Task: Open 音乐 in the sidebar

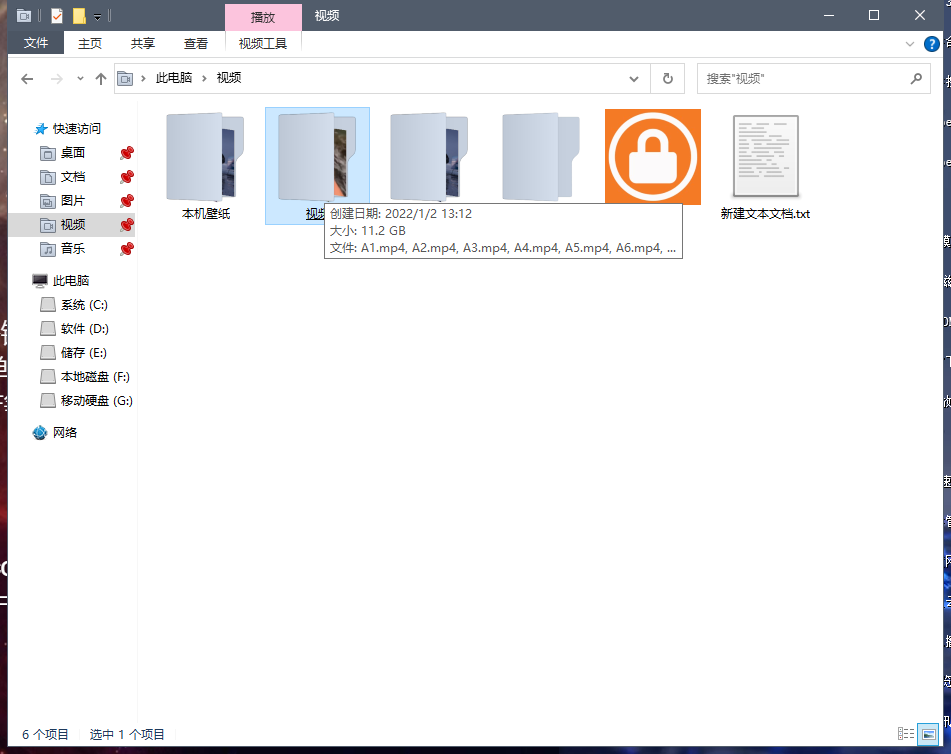Action: (72, 249)
